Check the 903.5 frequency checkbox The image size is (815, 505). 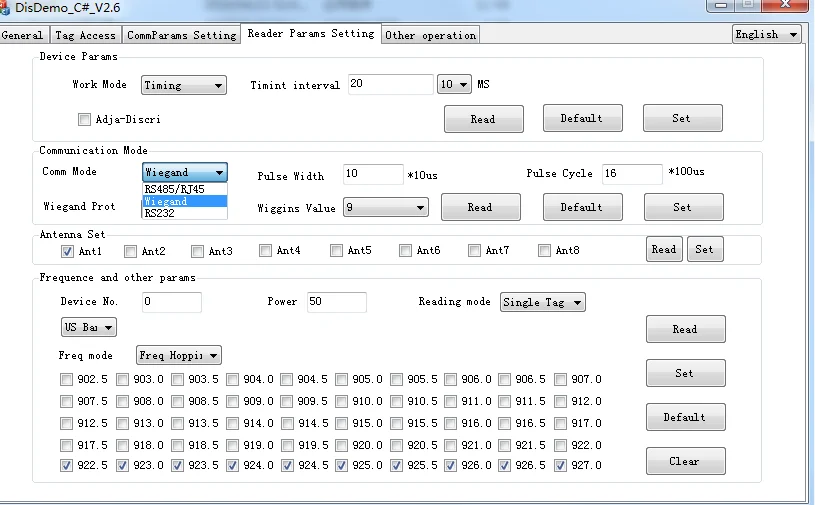[x=177, y=379]
